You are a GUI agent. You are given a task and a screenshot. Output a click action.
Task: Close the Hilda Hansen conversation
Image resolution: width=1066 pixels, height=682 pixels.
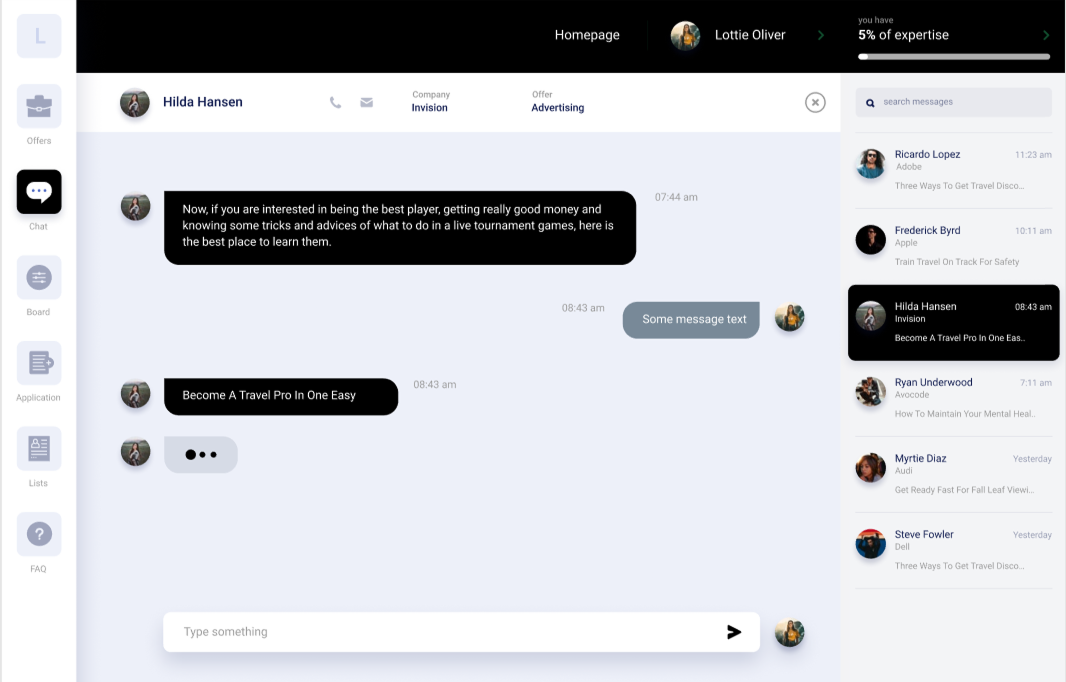pyautogui.click(x=815, y=102)
